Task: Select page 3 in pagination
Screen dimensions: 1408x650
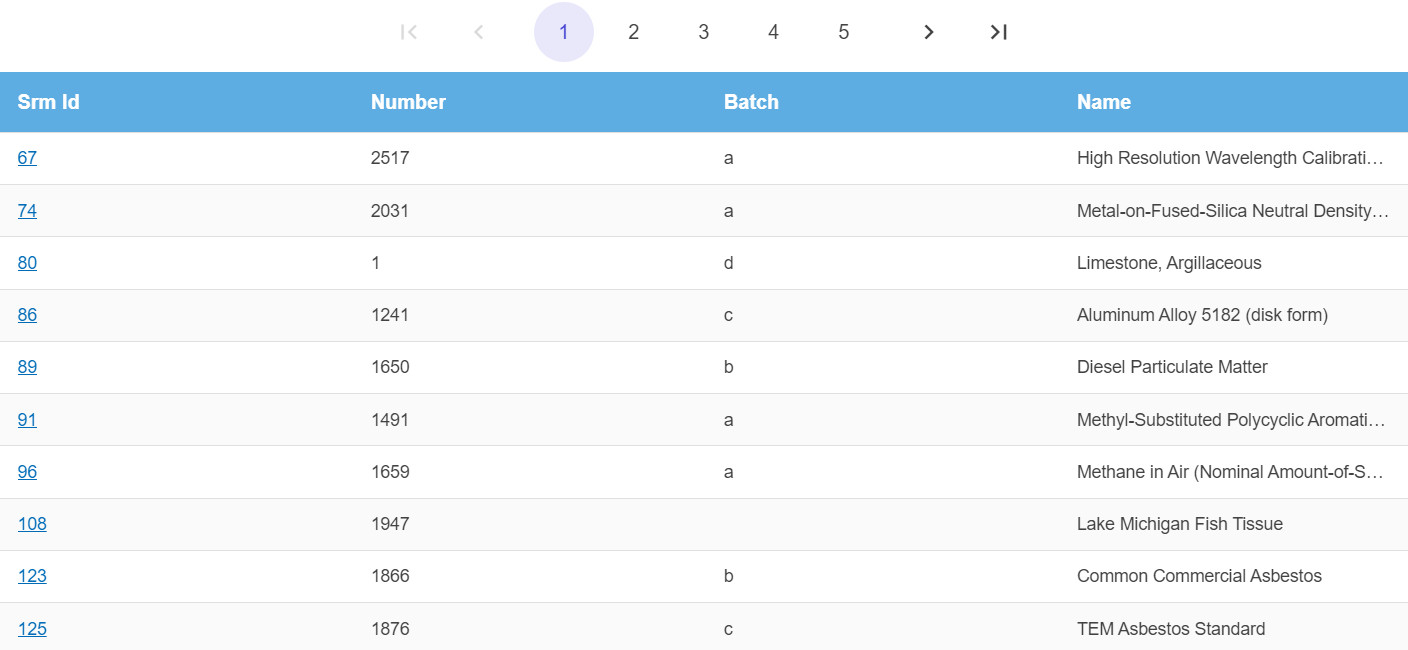Action: (x=703, y=32)
